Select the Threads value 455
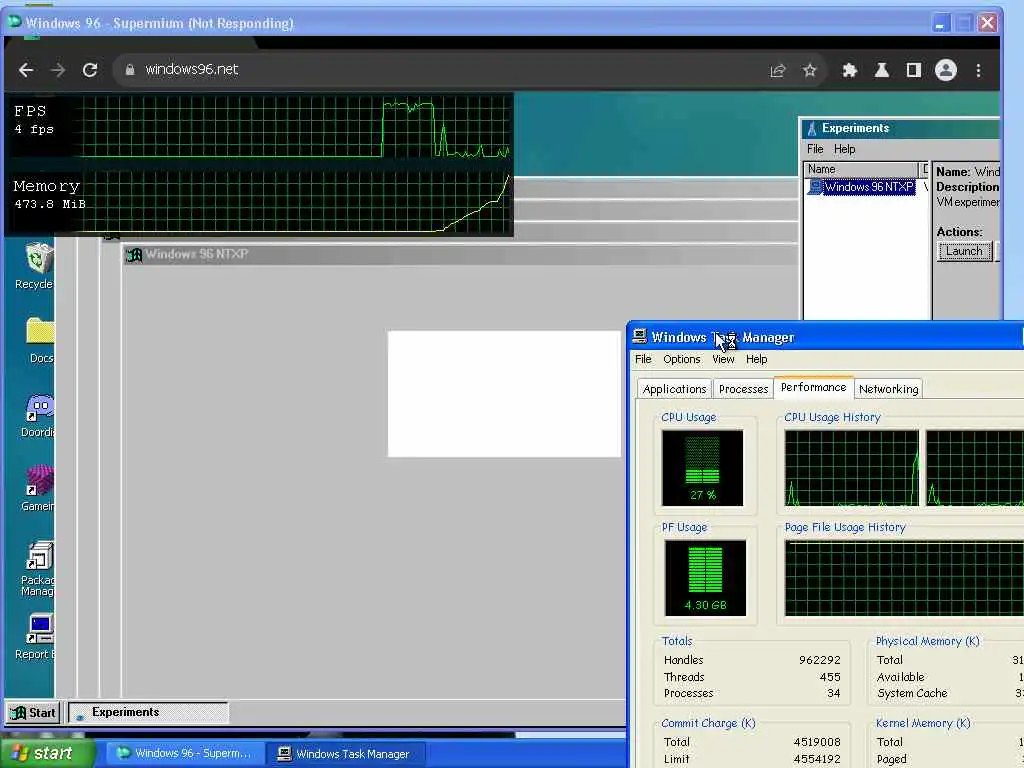 point(829,677)
